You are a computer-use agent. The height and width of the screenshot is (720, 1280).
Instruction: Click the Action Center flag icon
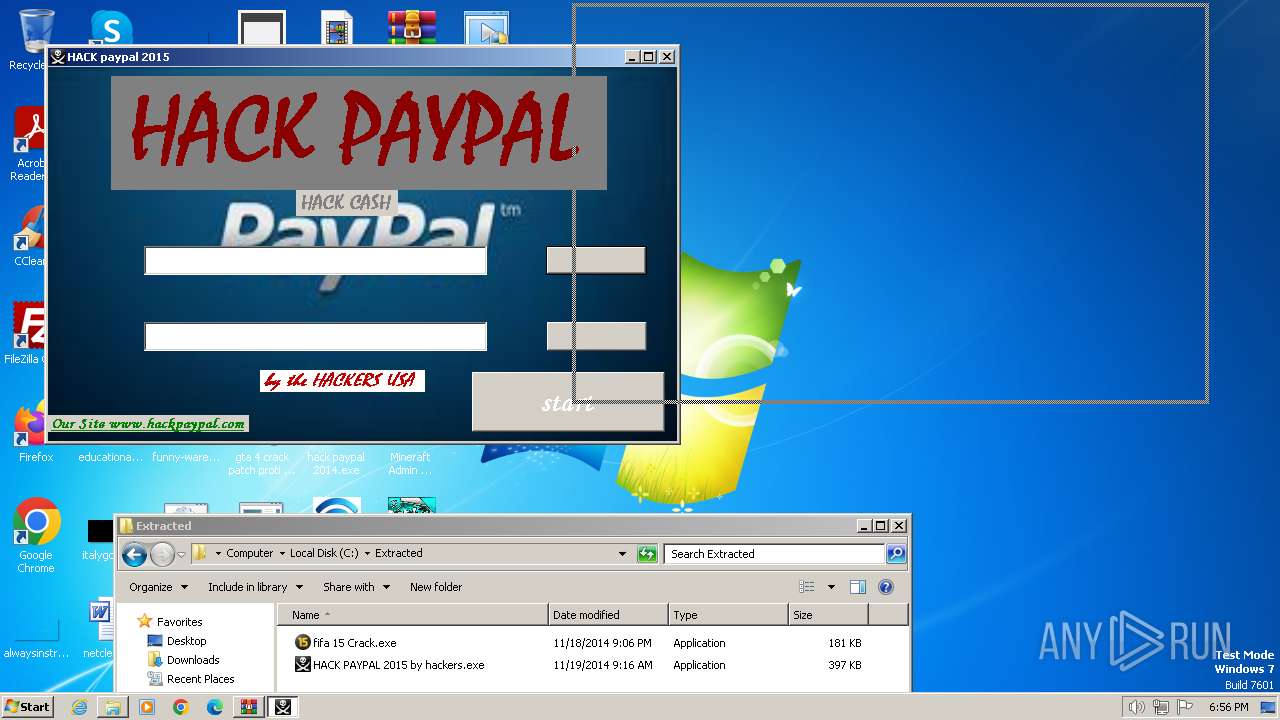pos(1185,707)
